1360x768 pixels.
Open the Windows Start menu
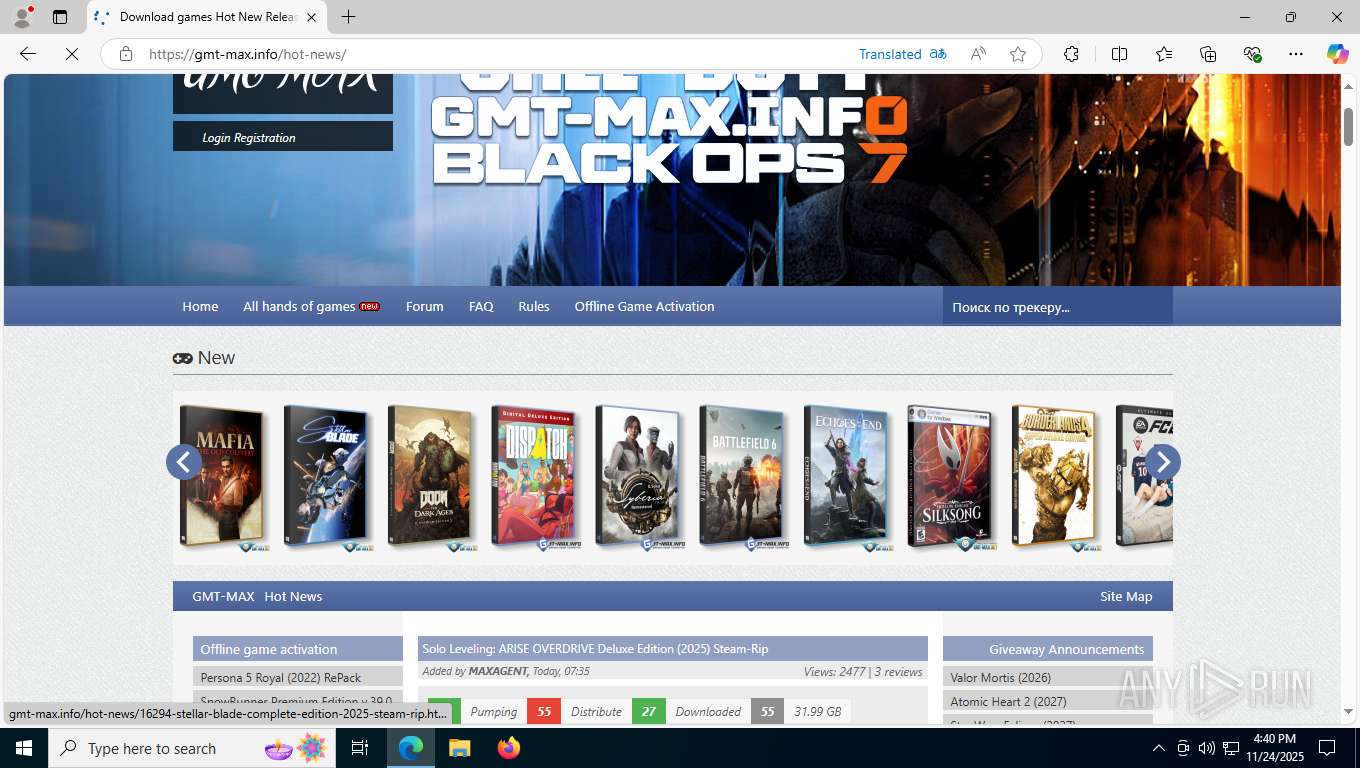(x=24, y=748)
